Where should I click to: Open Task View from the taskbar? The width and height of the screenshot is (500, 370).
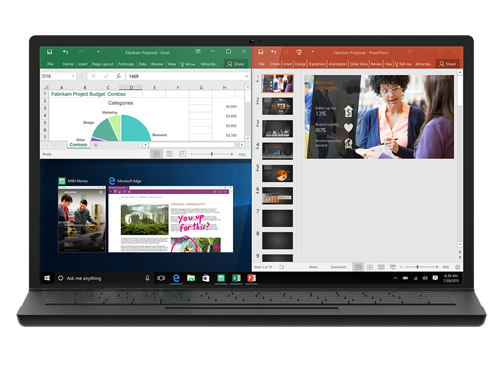(x=161, y=278)
